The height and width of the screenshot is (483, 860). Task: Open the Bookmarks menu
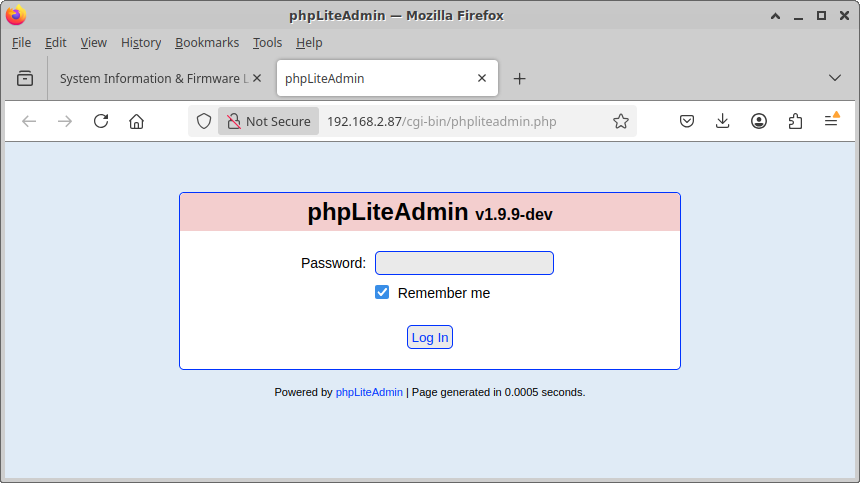207,43
